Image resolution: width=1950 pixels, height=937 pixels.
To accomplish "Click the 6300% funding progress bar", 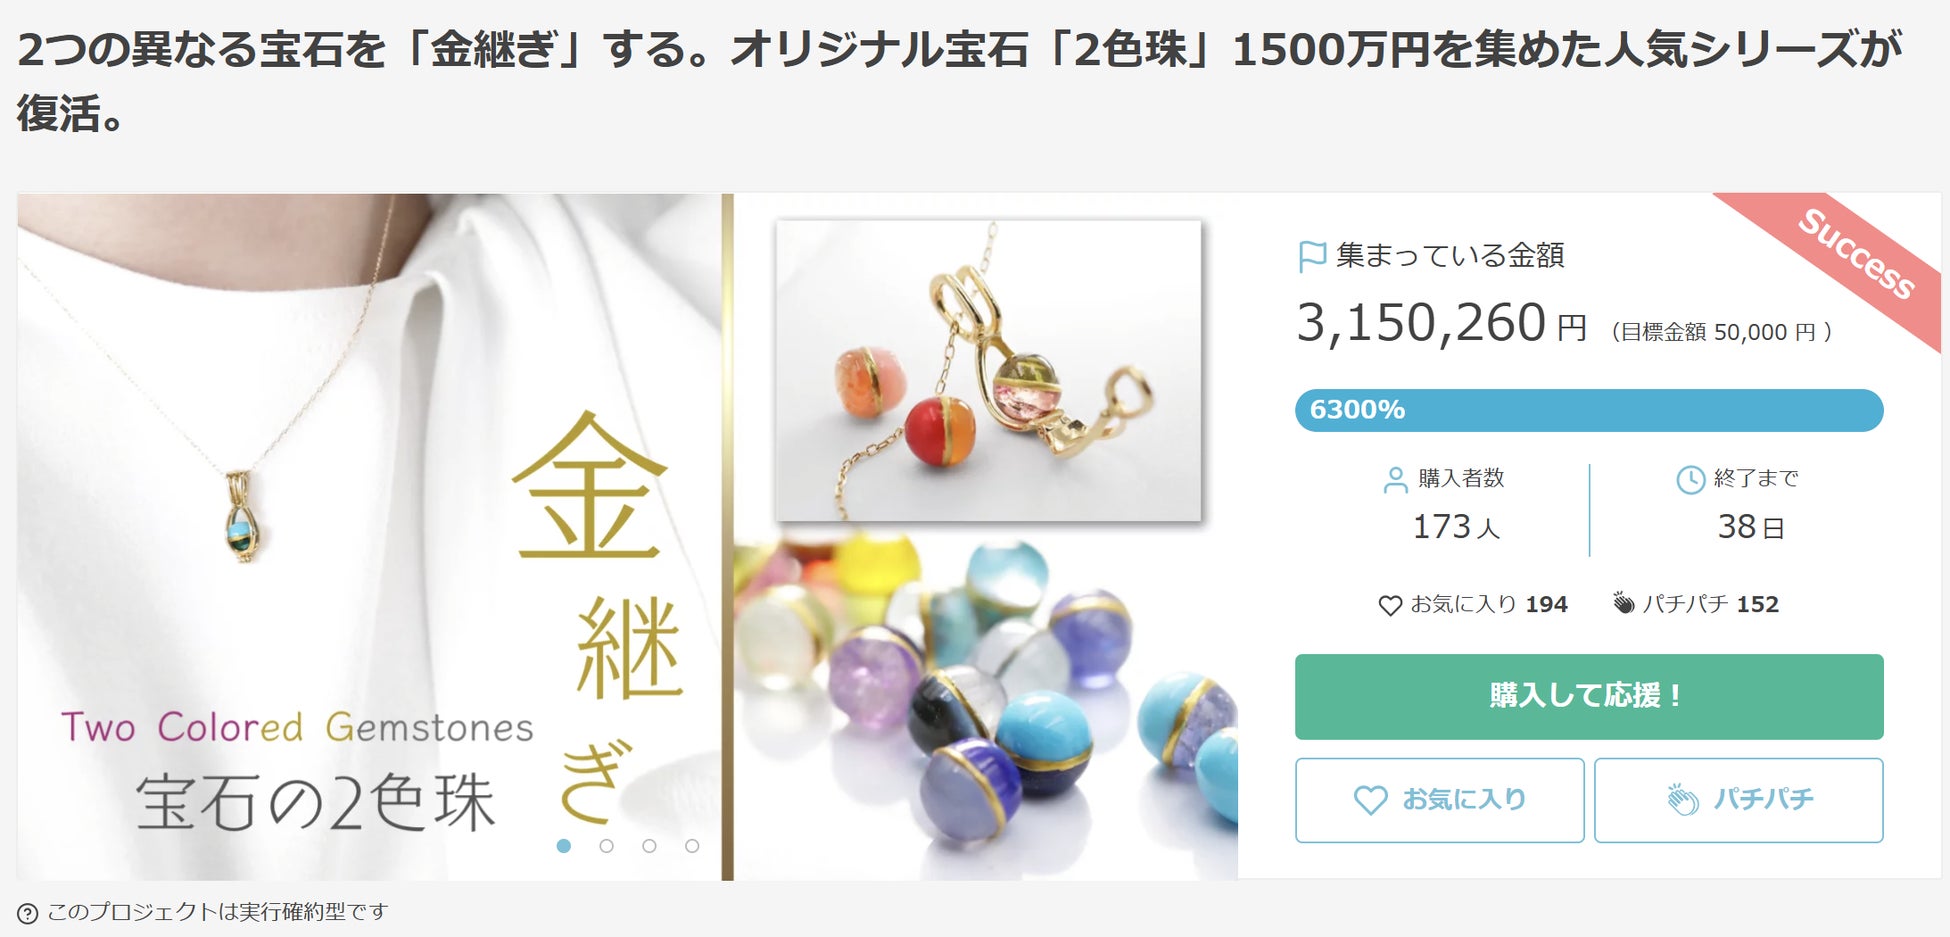I will pos(1589,410).
